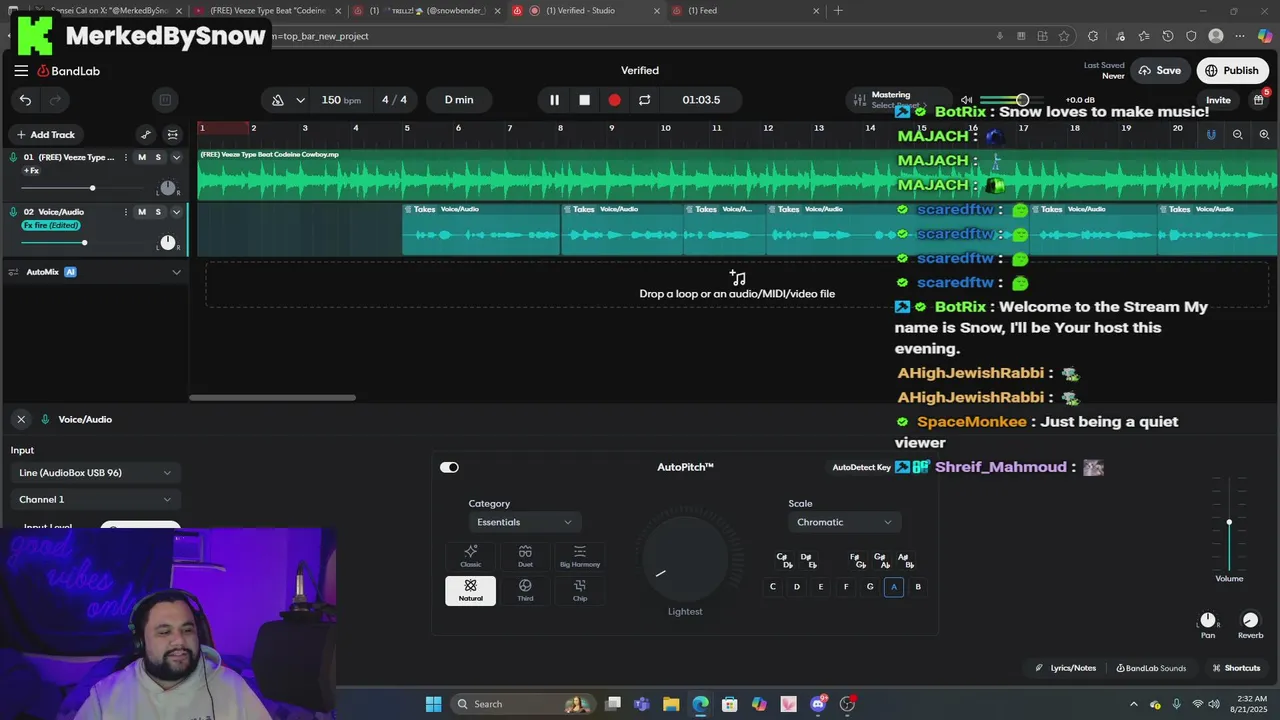Open Microsoft Edge from the taskbar
Viewport: 1280px width, 720px height.
[700, 704]
